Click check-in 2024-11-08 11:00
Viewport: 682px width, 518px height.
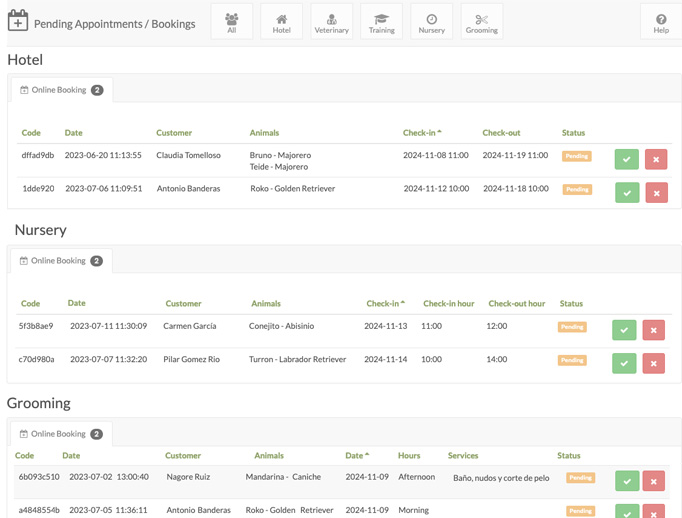click(x=436, y=155)
